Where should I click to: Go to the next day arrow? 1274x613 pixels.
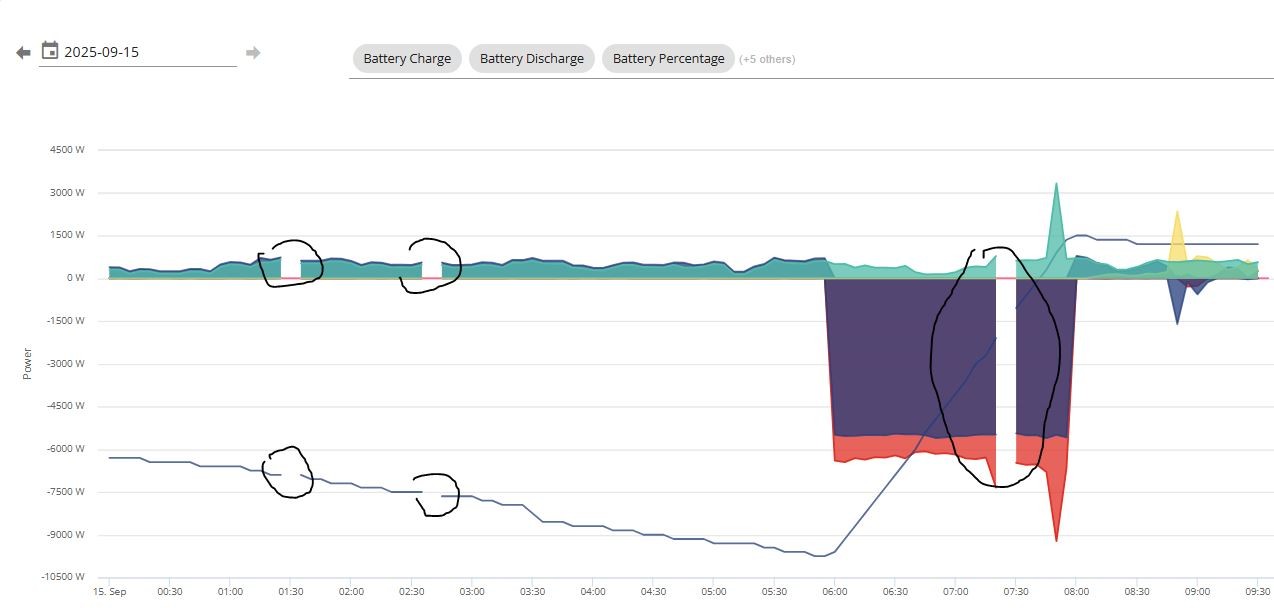253,53
